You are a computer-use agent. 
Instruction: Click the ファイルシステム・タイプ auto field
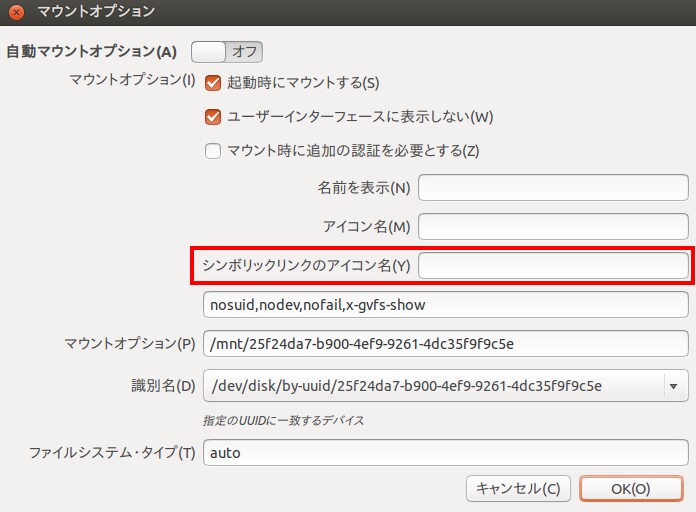[446, 452]
